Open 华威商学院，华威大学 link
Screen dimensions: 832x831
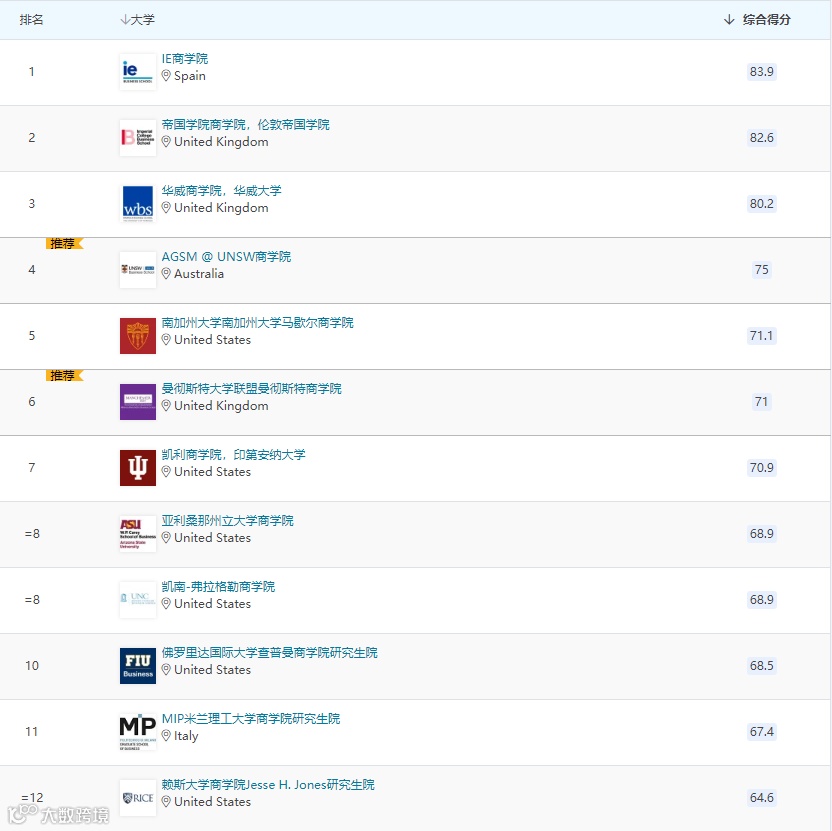(221, 191)
